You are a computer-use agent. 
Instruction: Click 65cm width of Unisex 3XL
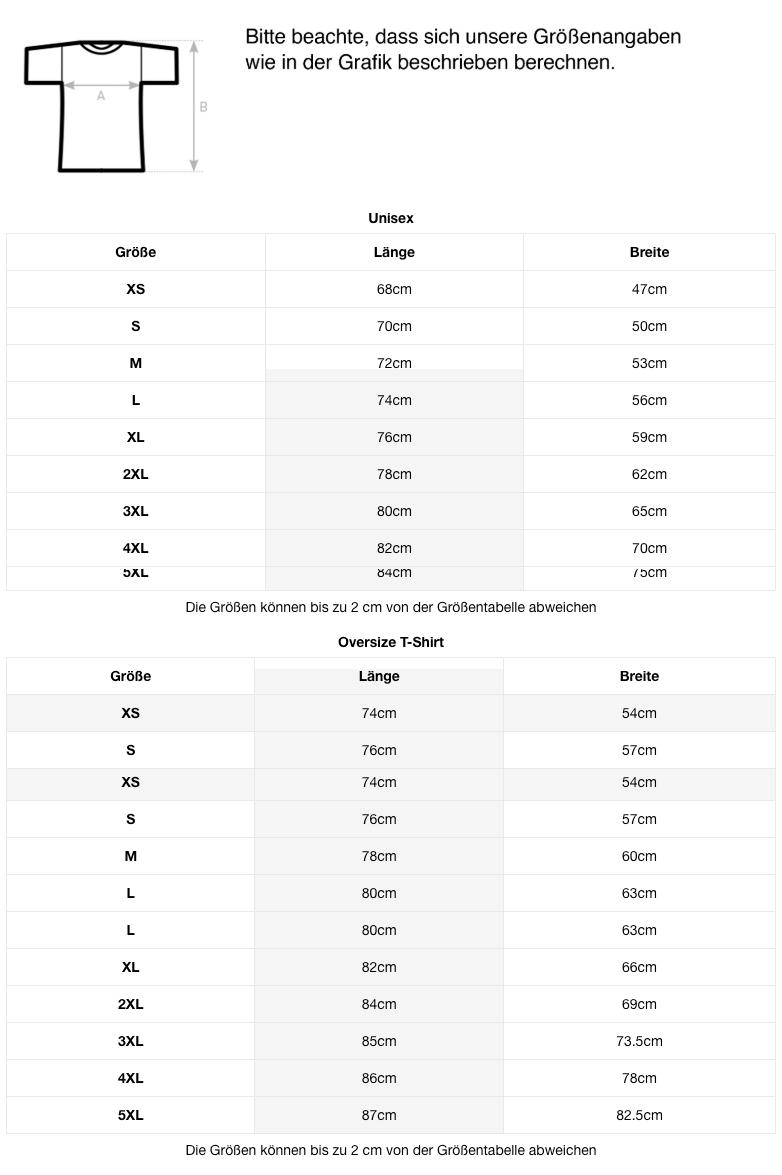(649, 511)
